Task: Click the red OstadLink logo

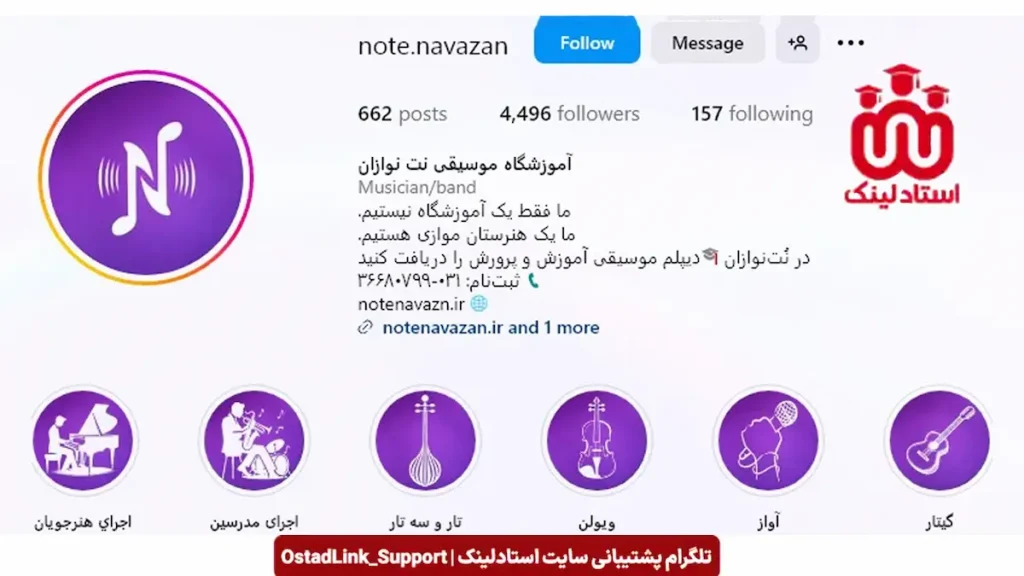Action: [x=901, y=135]
